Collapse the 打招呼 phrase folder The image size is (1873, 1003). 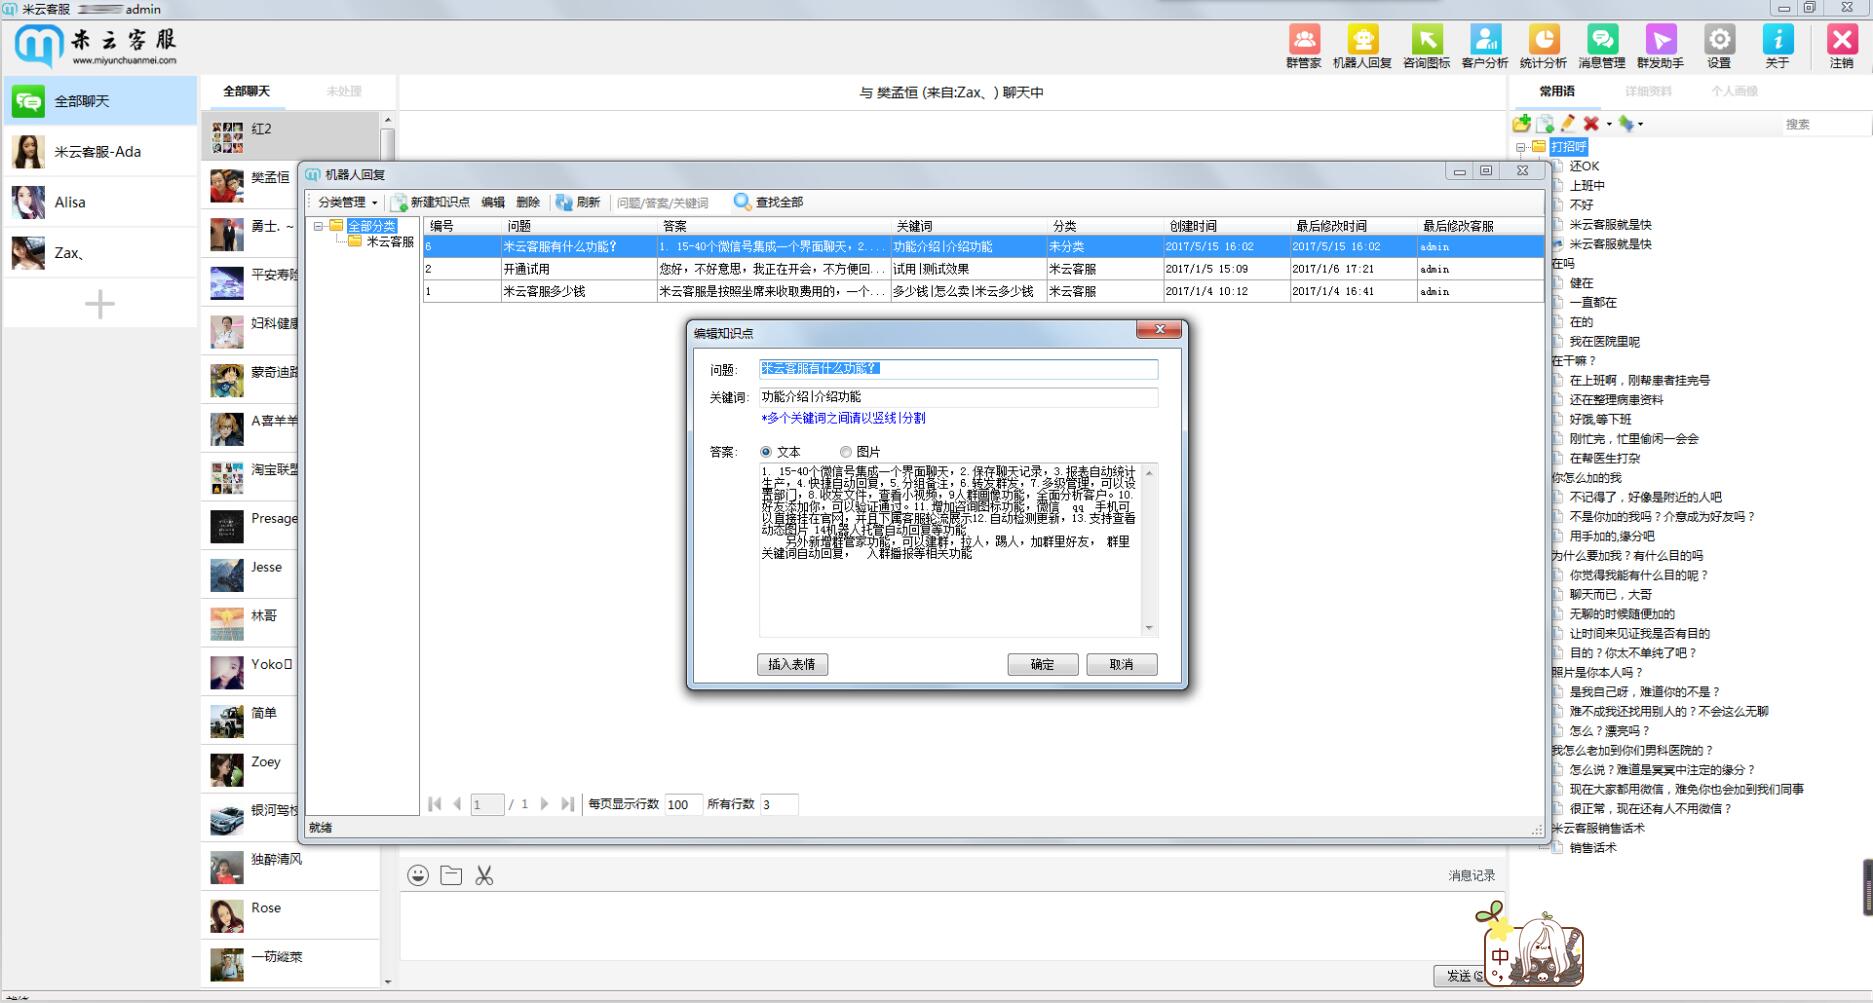click(x=1520, y=147)
